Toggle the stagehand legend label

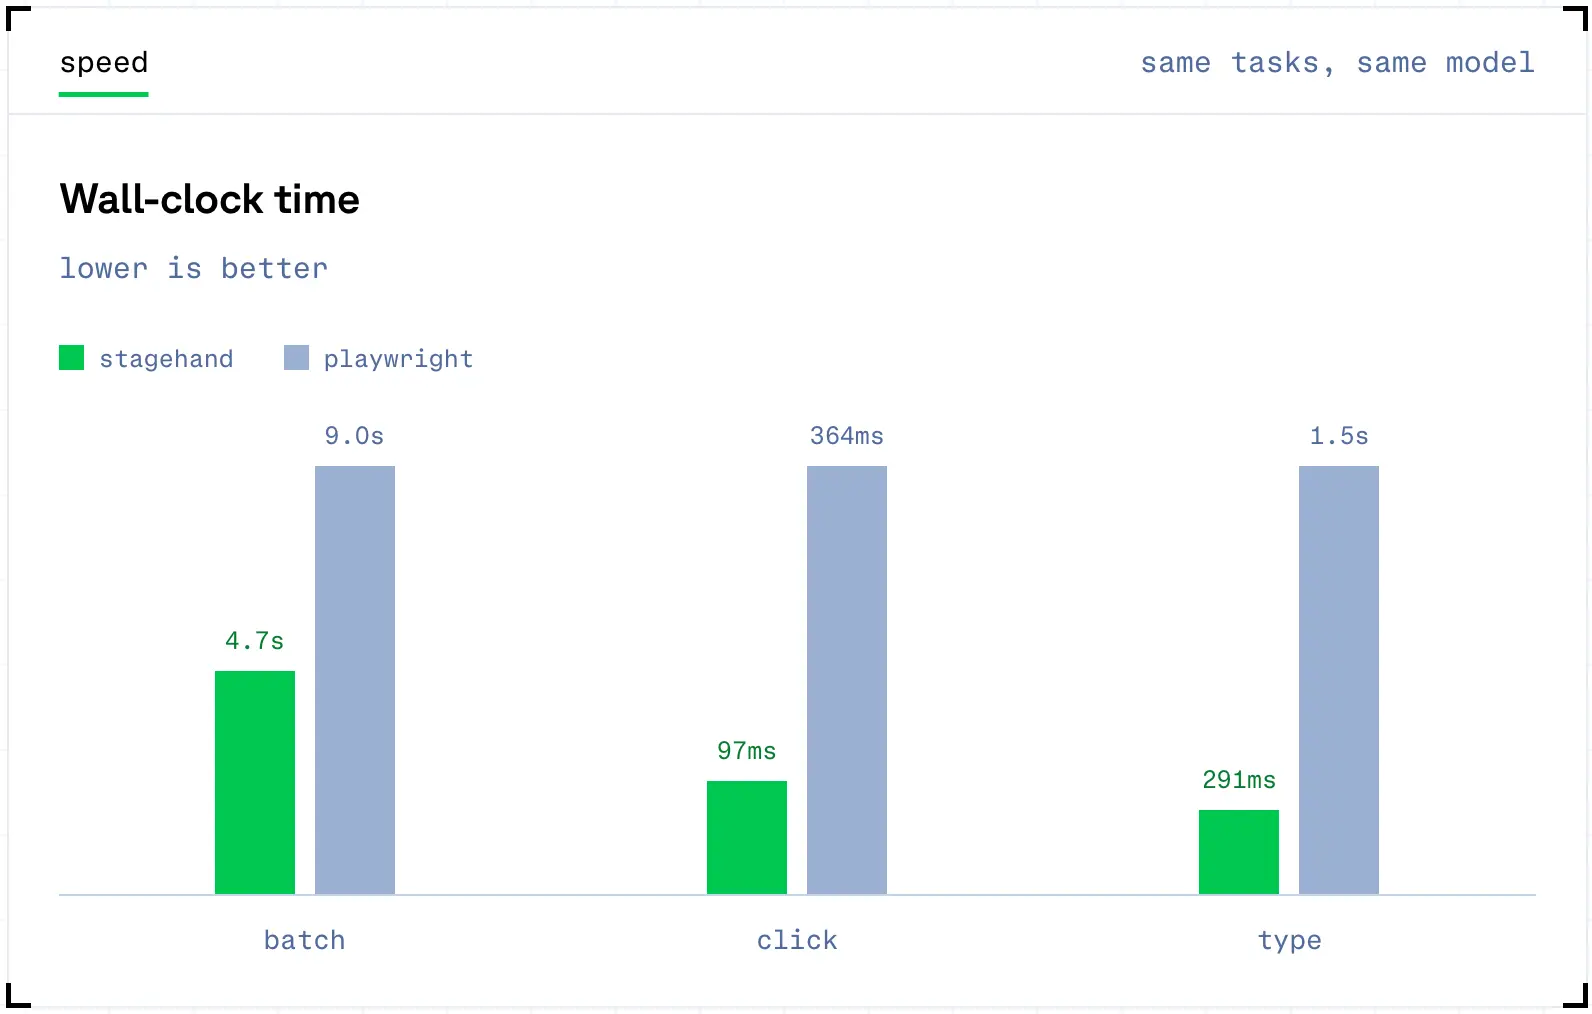(166, 359)
